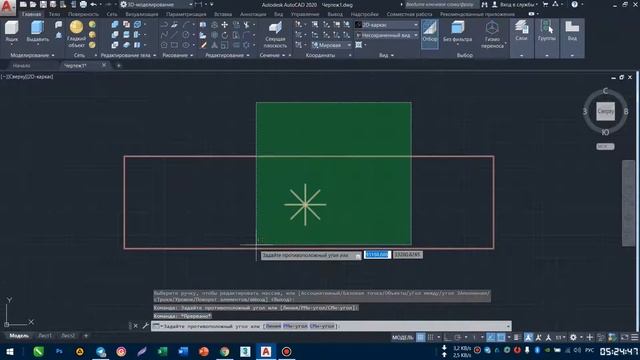The height and width of the screenshot is (360, 640).
Task: Open the Вставка ribbon tab
Action: 223,14
